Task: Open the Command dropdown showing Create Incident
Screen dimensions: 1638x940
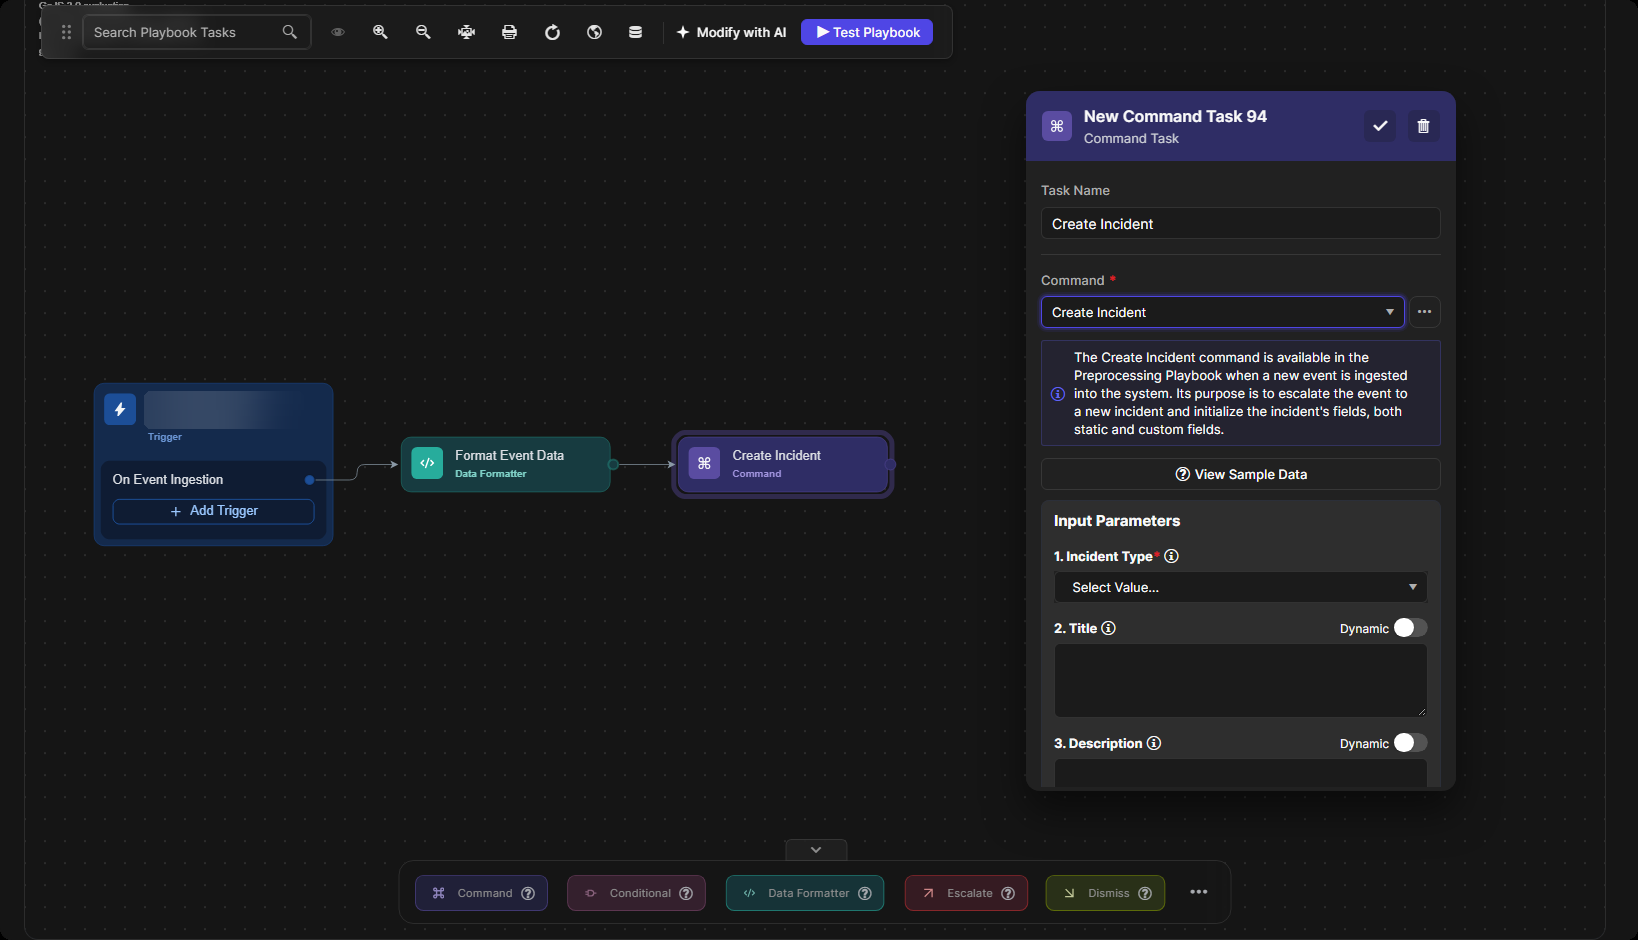Action: [x=1222, y=312]
